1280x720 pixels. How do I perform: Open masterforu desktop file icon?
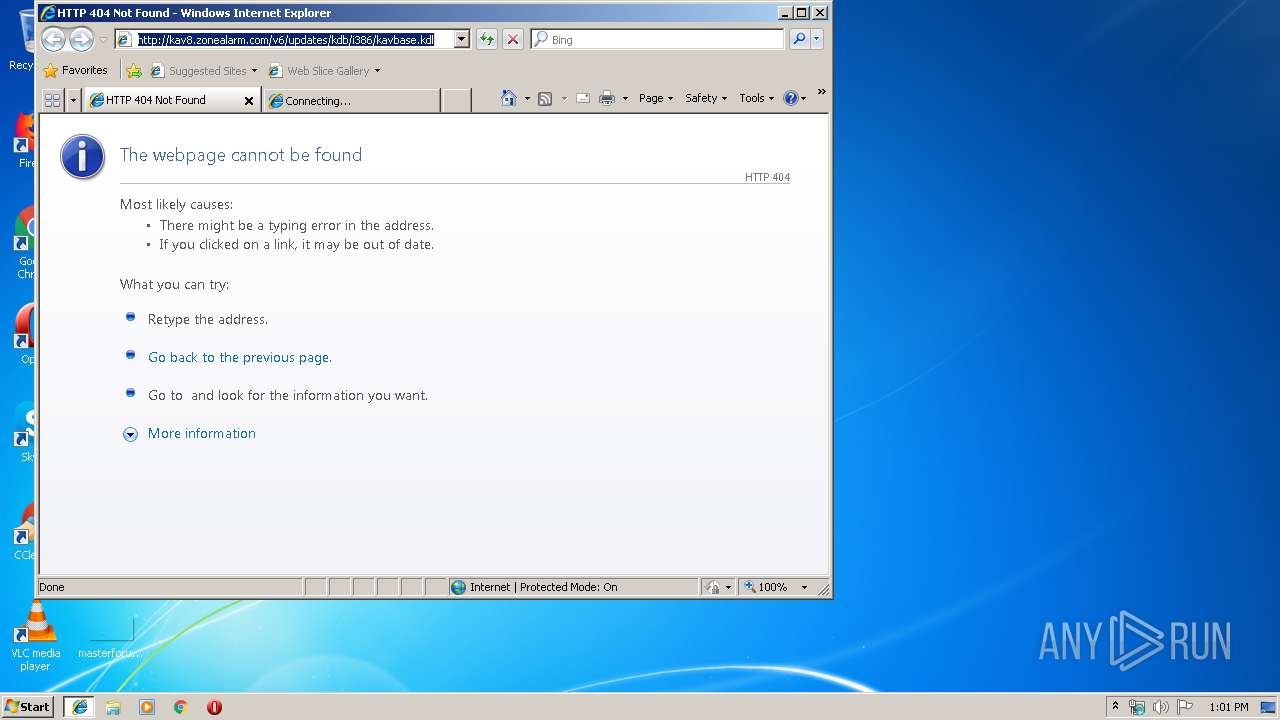pos(110,638)
